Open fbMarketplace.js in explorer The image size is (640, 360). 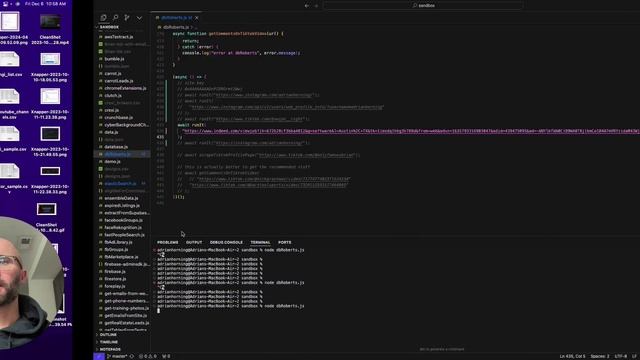(121, 257)
